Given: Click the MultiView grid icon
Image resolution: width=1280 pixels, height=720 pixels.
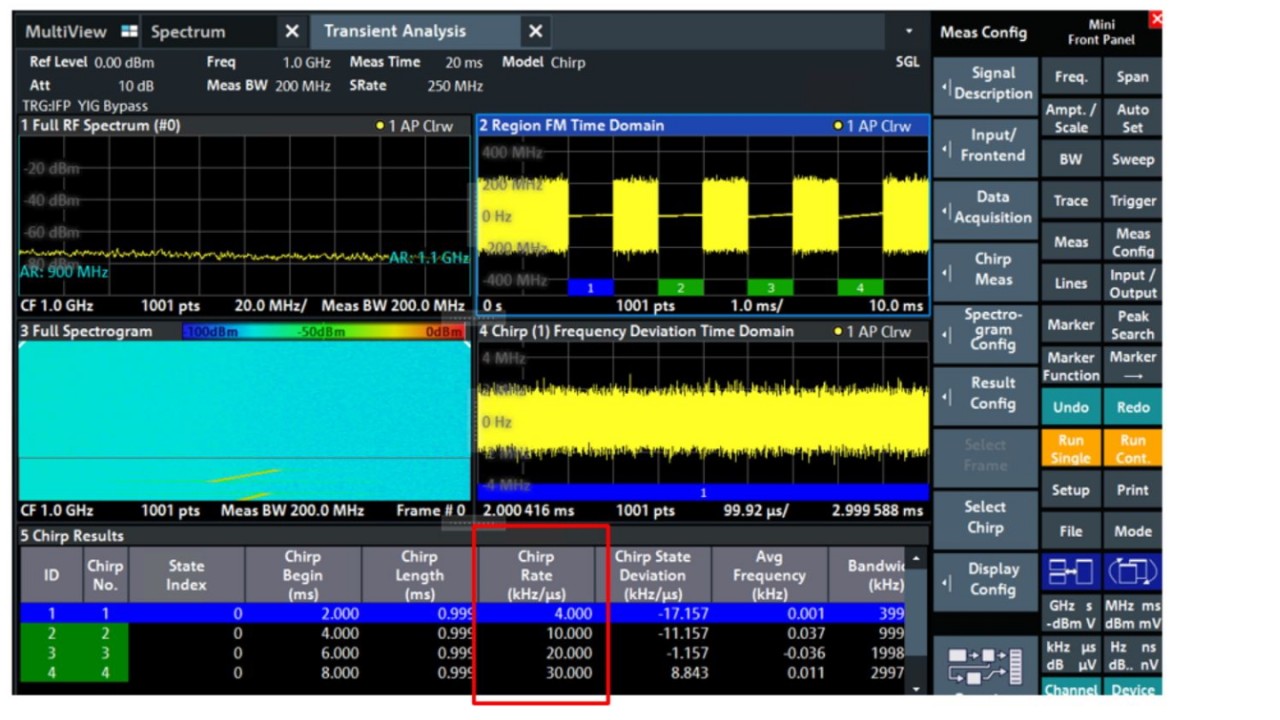Looking at the screenshot, I should pyautogui.click(x=129, y=31).
